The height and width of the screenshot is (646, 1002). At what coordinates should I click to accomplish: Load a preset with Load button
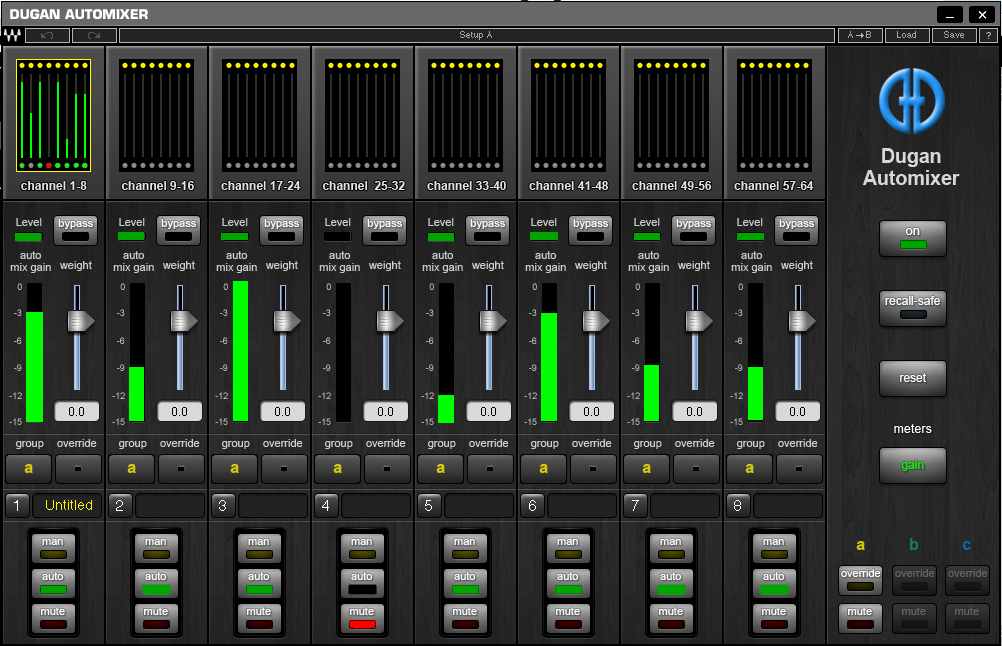coord(906,35)
